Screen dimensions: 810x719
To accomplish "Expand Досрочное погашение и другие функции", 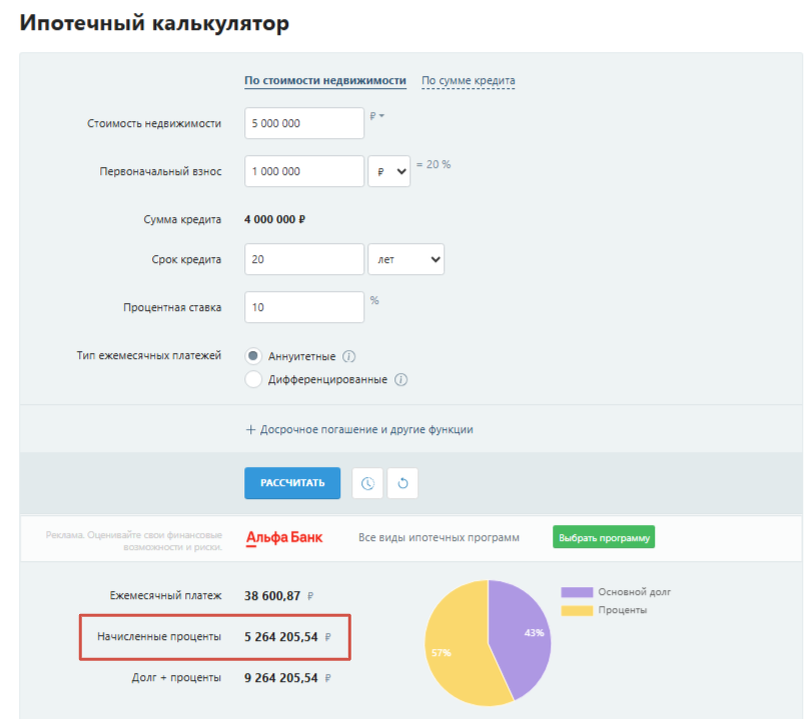I will [360, 430].
